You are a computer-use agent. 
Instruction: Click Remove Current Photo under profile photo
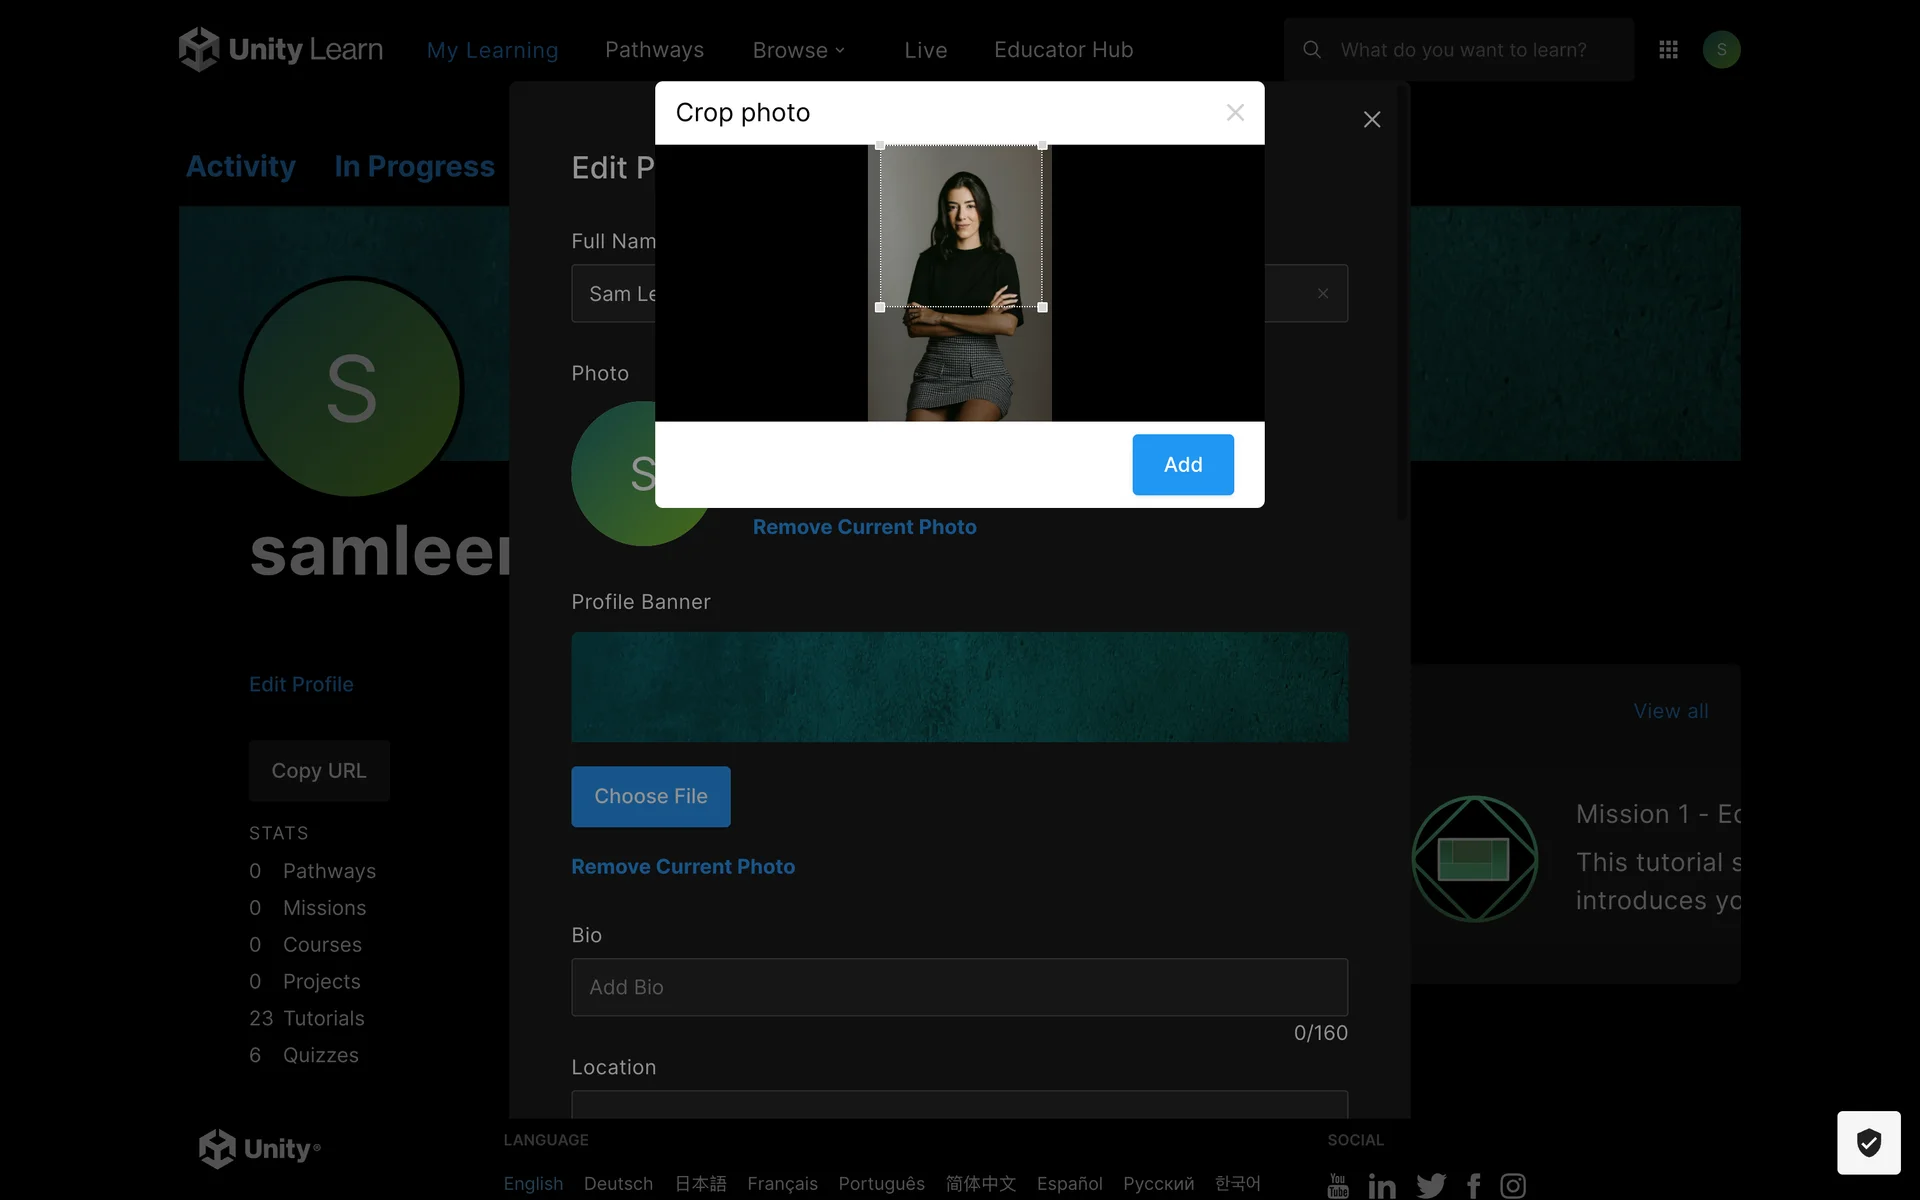(x=864, y=527)
